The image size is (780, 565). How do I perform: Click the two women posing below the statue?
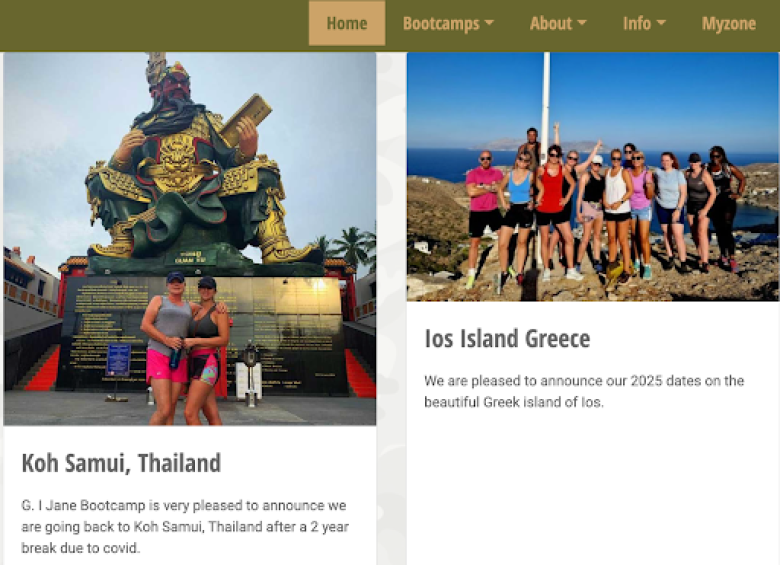[x=185, y=348]
